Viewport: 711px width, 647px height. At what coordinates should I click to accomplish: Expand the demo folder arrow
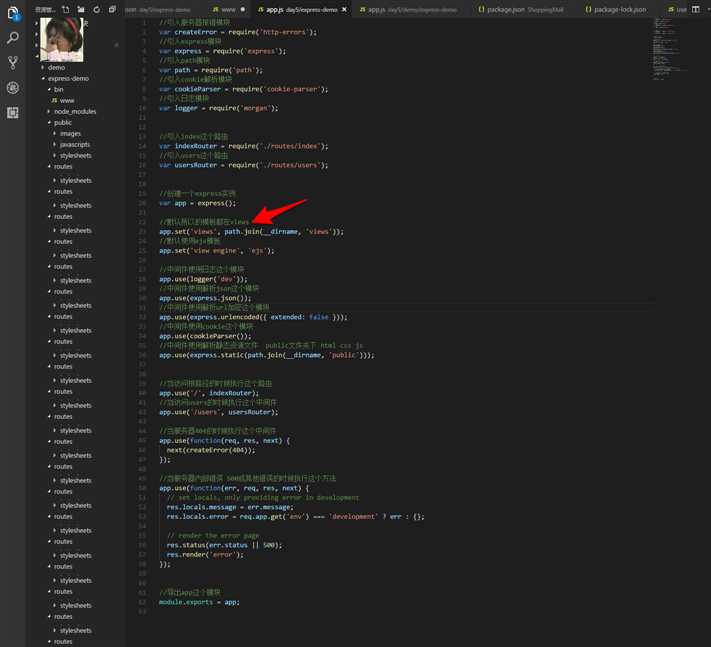point(43,67)
